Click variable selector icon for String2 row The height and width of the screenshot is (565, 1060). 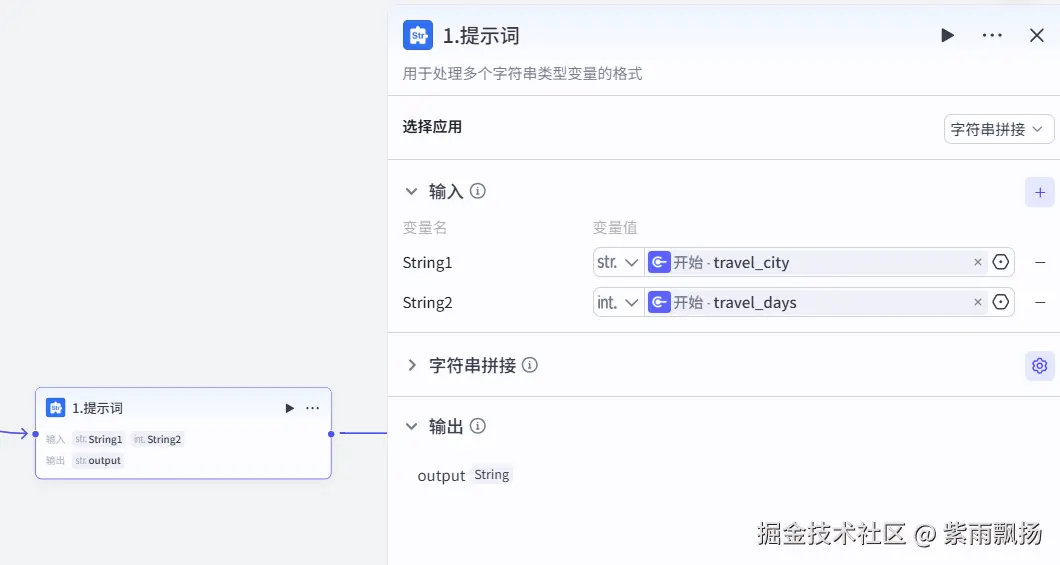[x=1001, y=302]
